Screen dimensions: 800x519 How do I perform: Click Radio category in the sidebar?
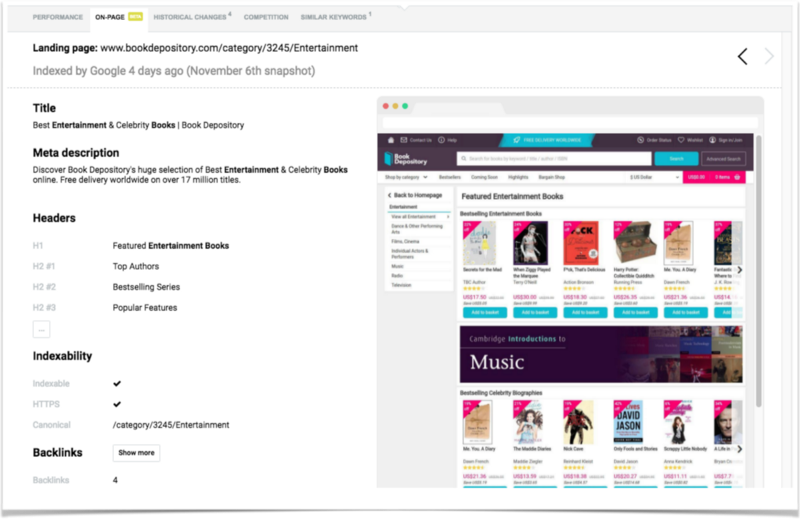[397, 276]
